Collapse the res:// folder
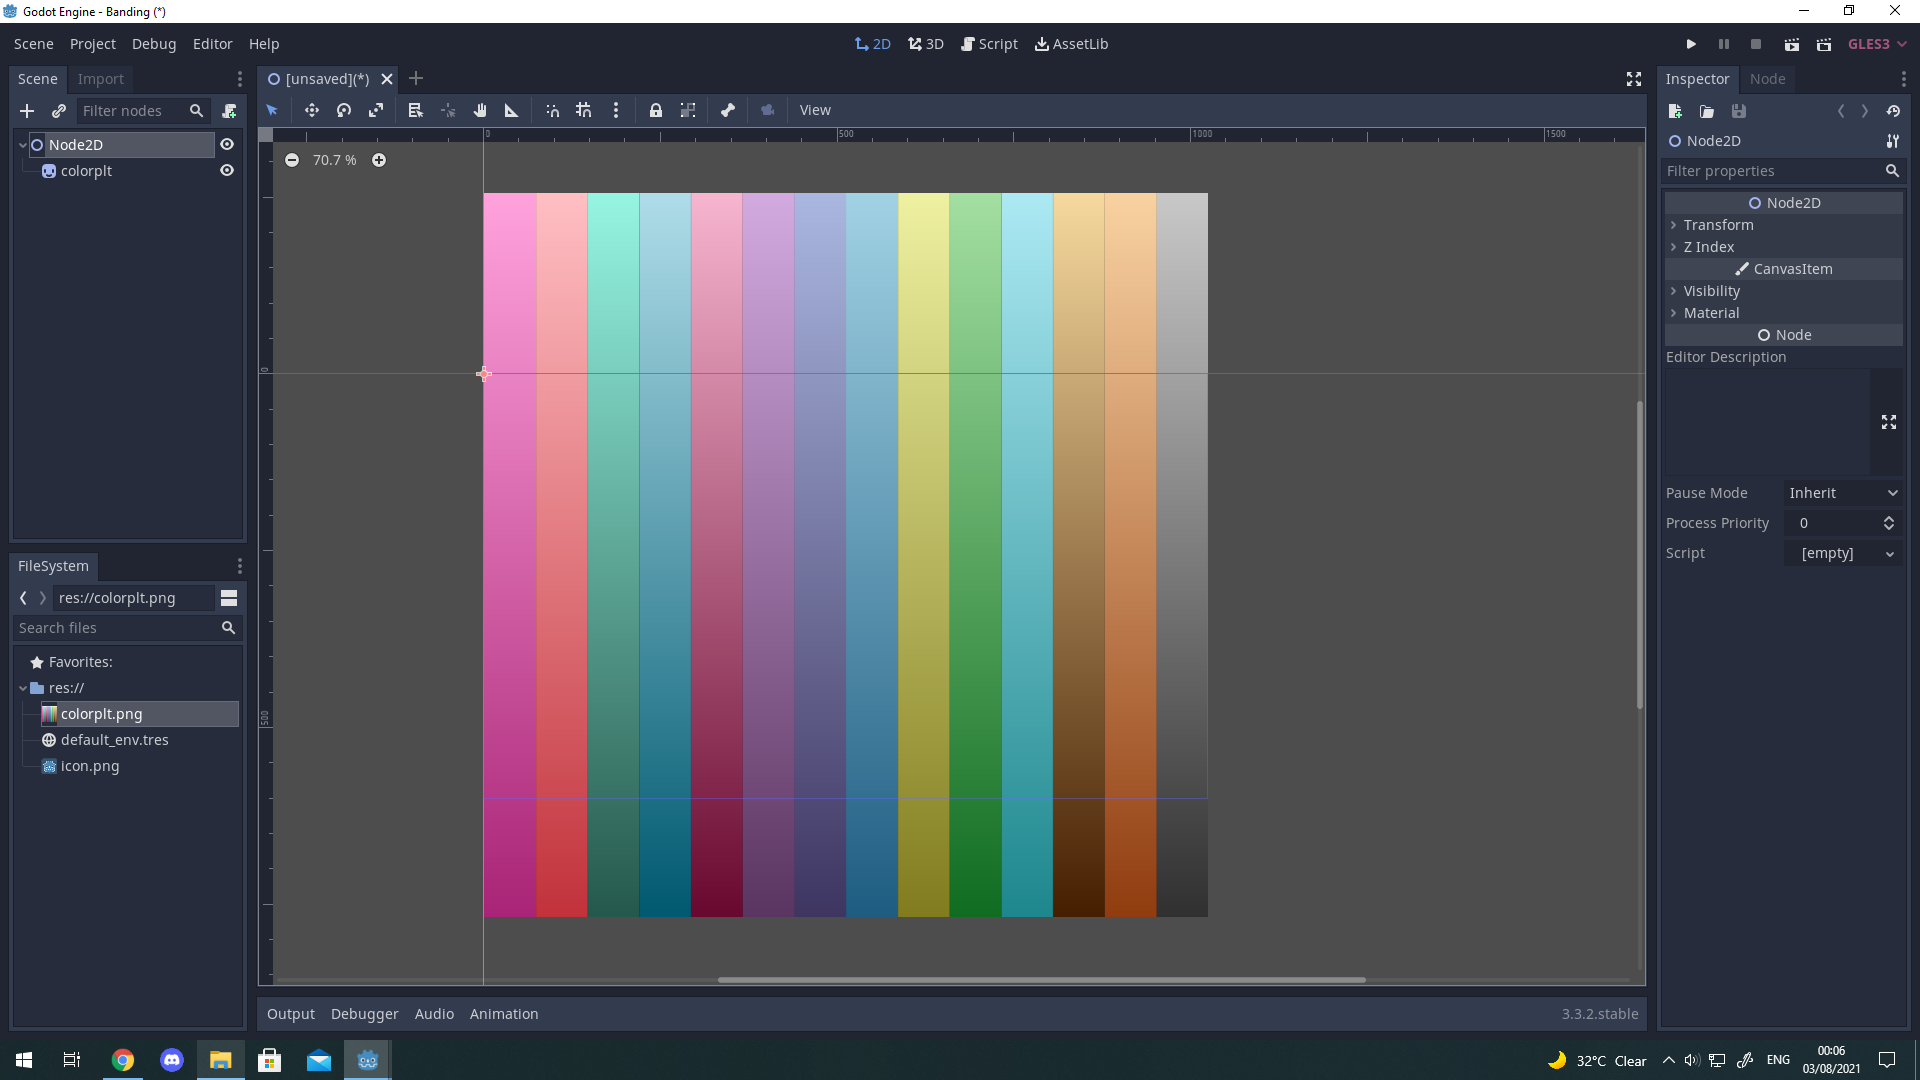 click(x=23, y=688)
